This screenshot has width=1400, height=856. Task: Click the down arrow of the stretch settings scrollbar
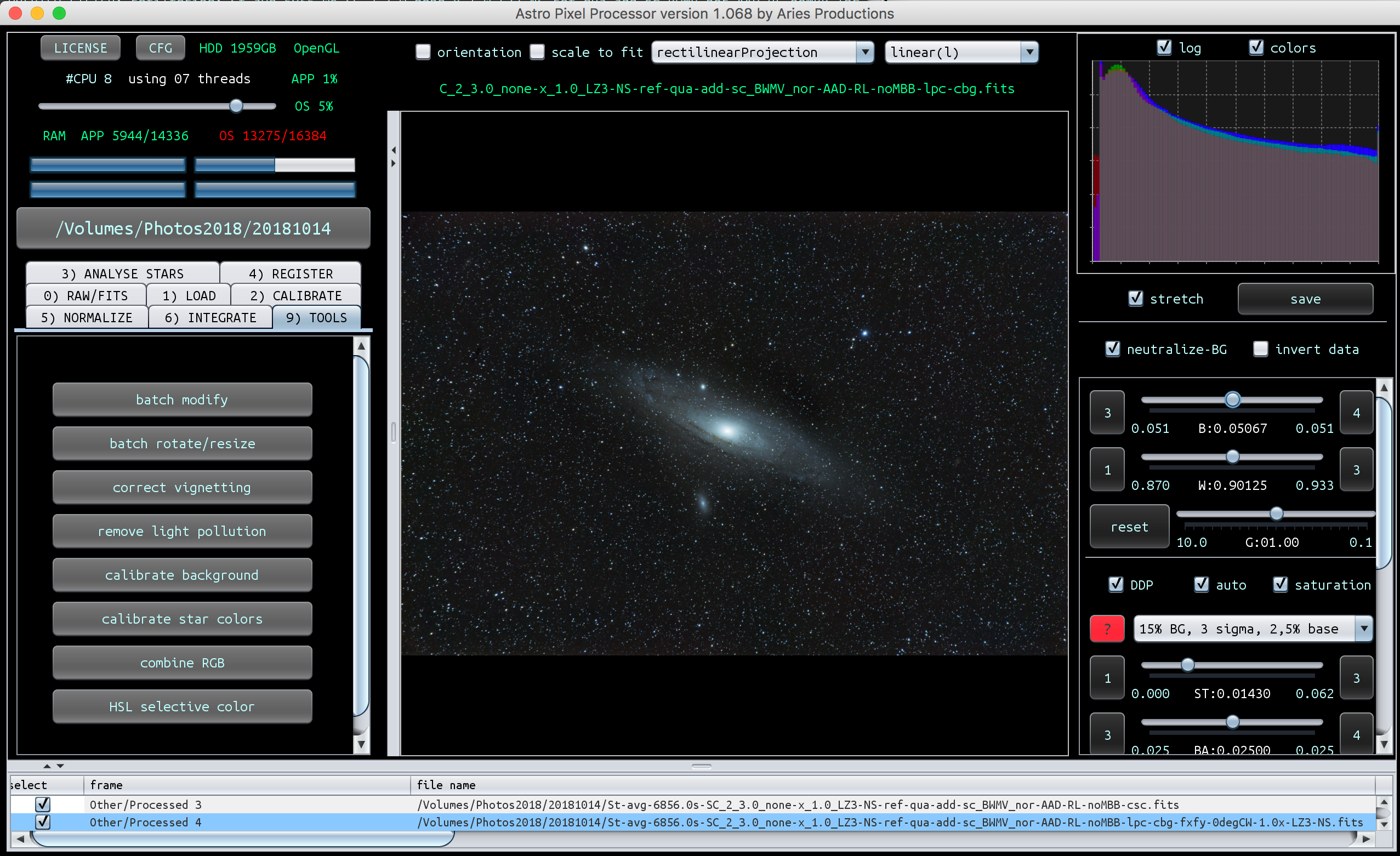point(1384,744)
